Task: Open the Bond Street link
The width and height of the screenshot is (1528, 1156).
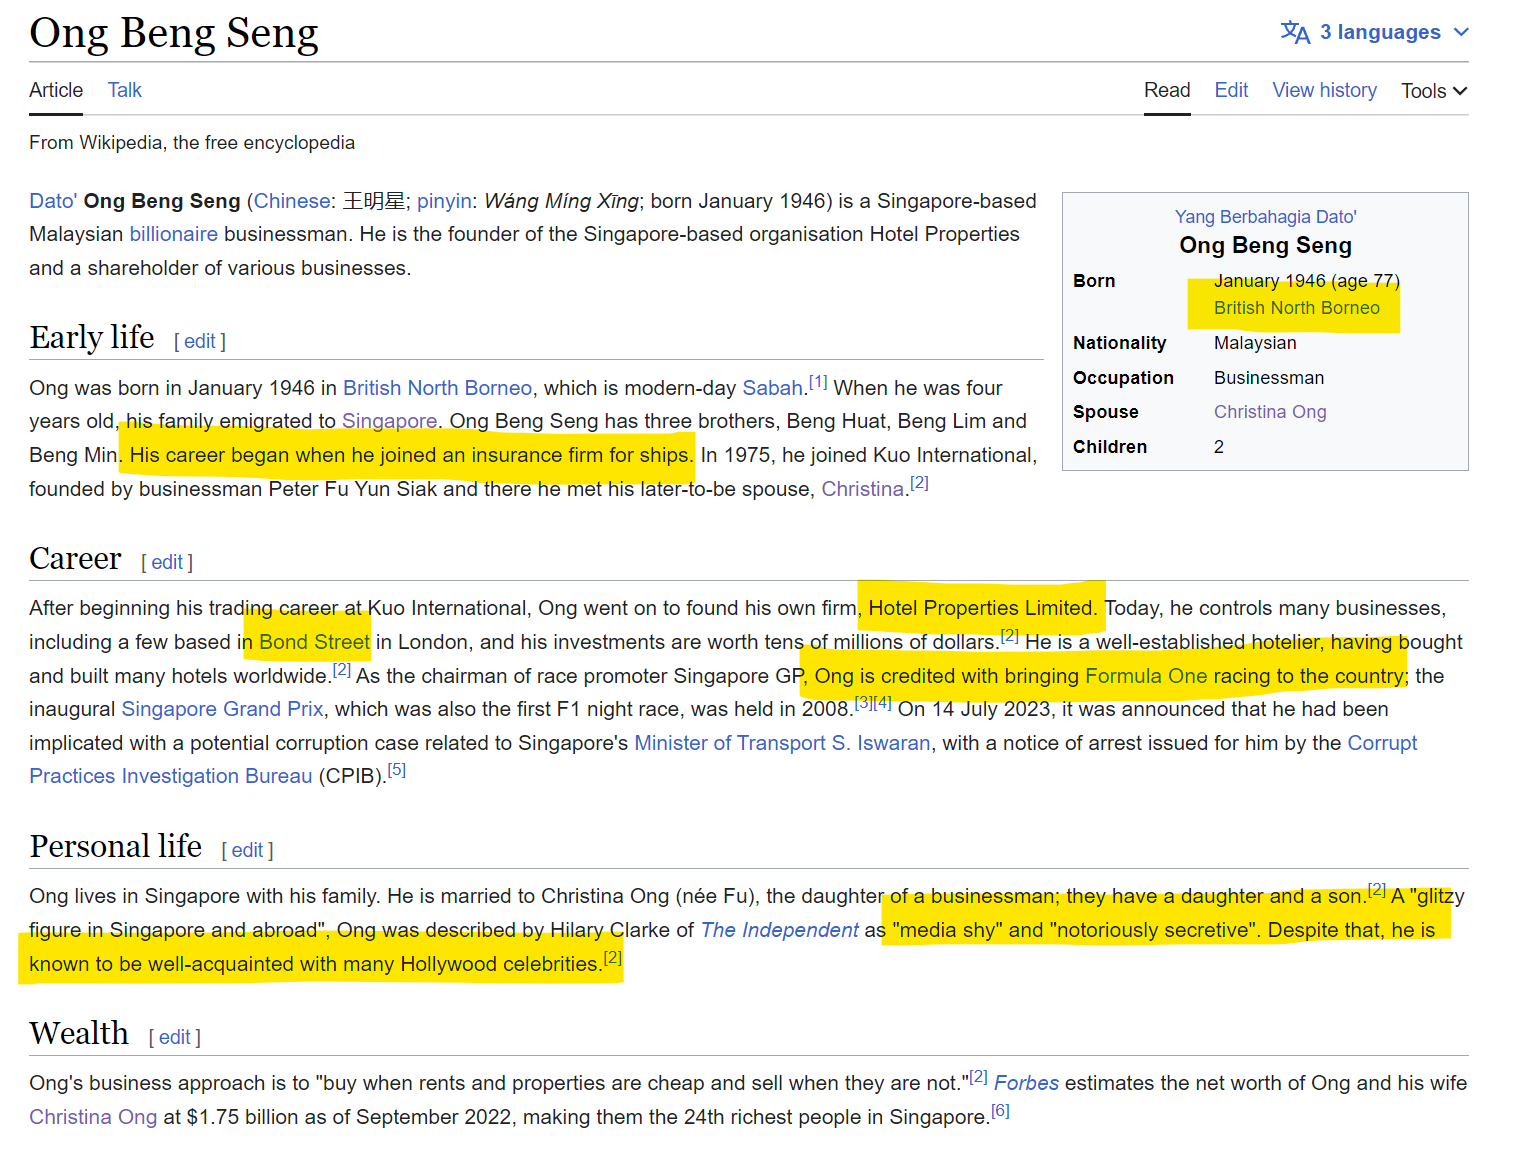Action: [314, 642]
